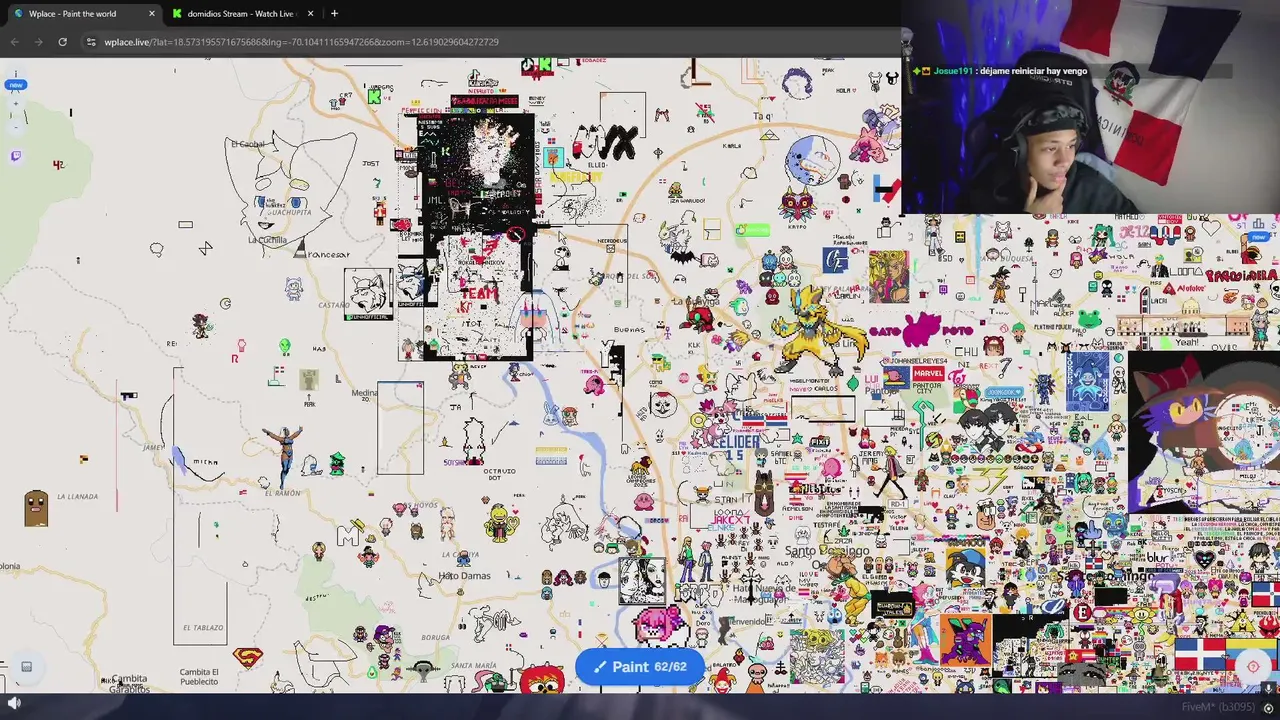Go forward in the browser
The width and height of the screenshot is (1280, 720).
coord(38,42)
